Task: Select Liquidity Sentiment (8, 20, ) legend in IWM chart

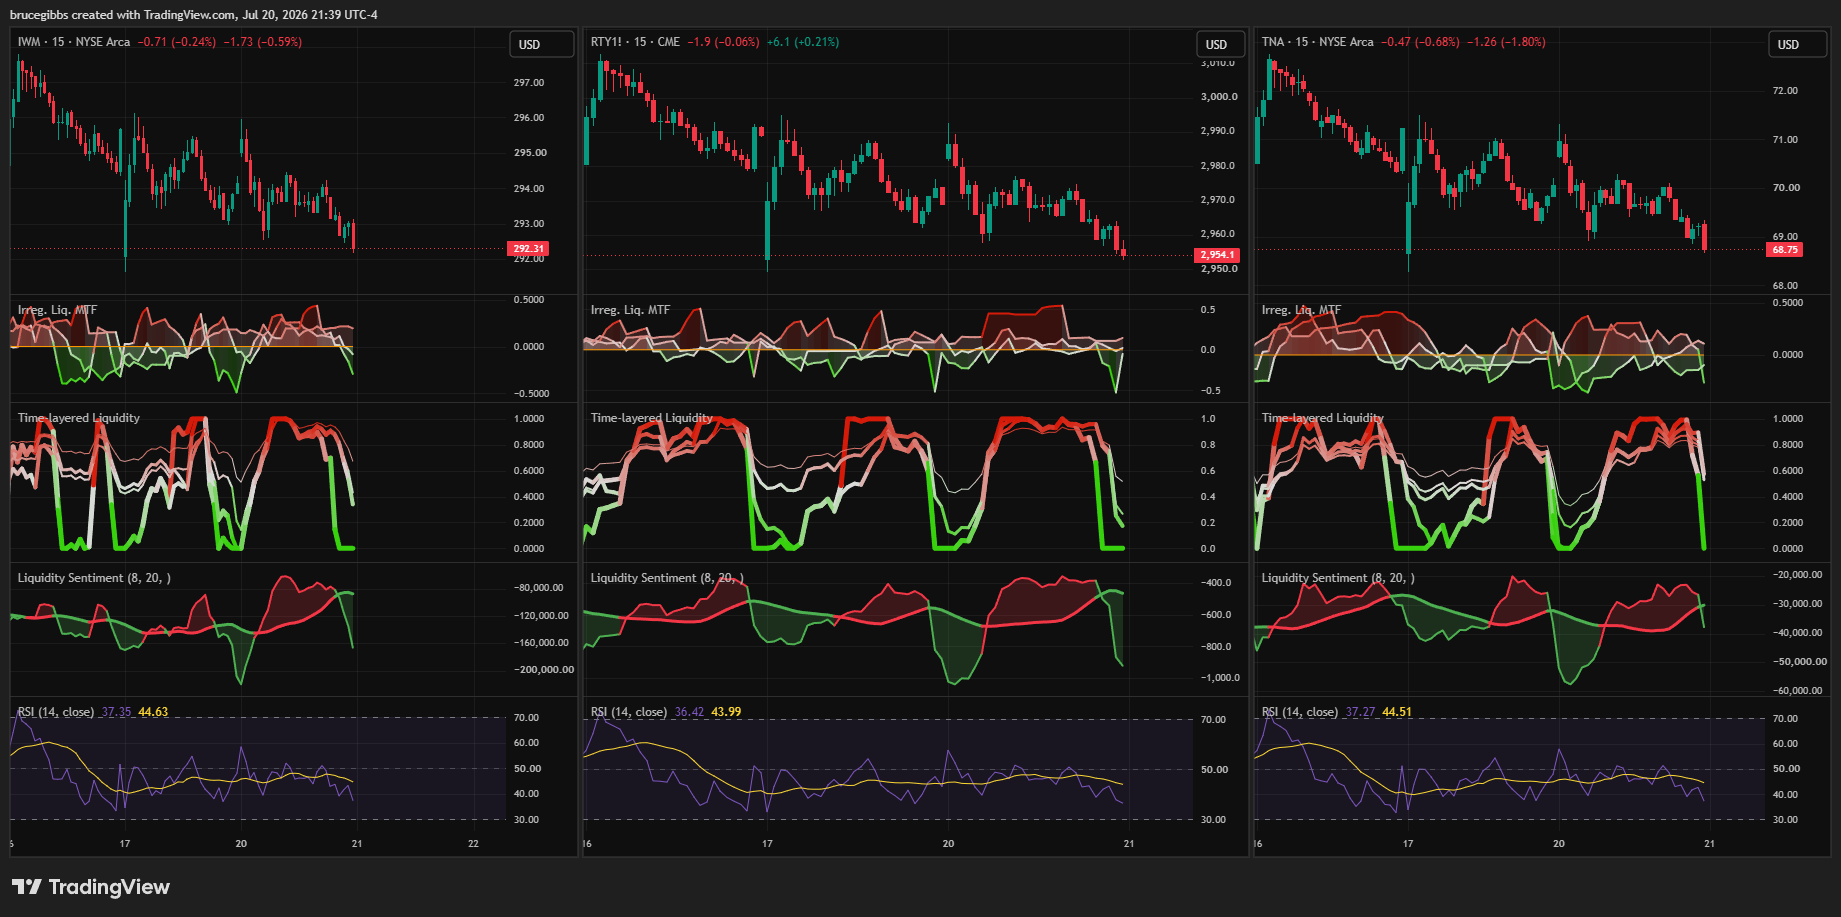Action: (x=94, y=578)
